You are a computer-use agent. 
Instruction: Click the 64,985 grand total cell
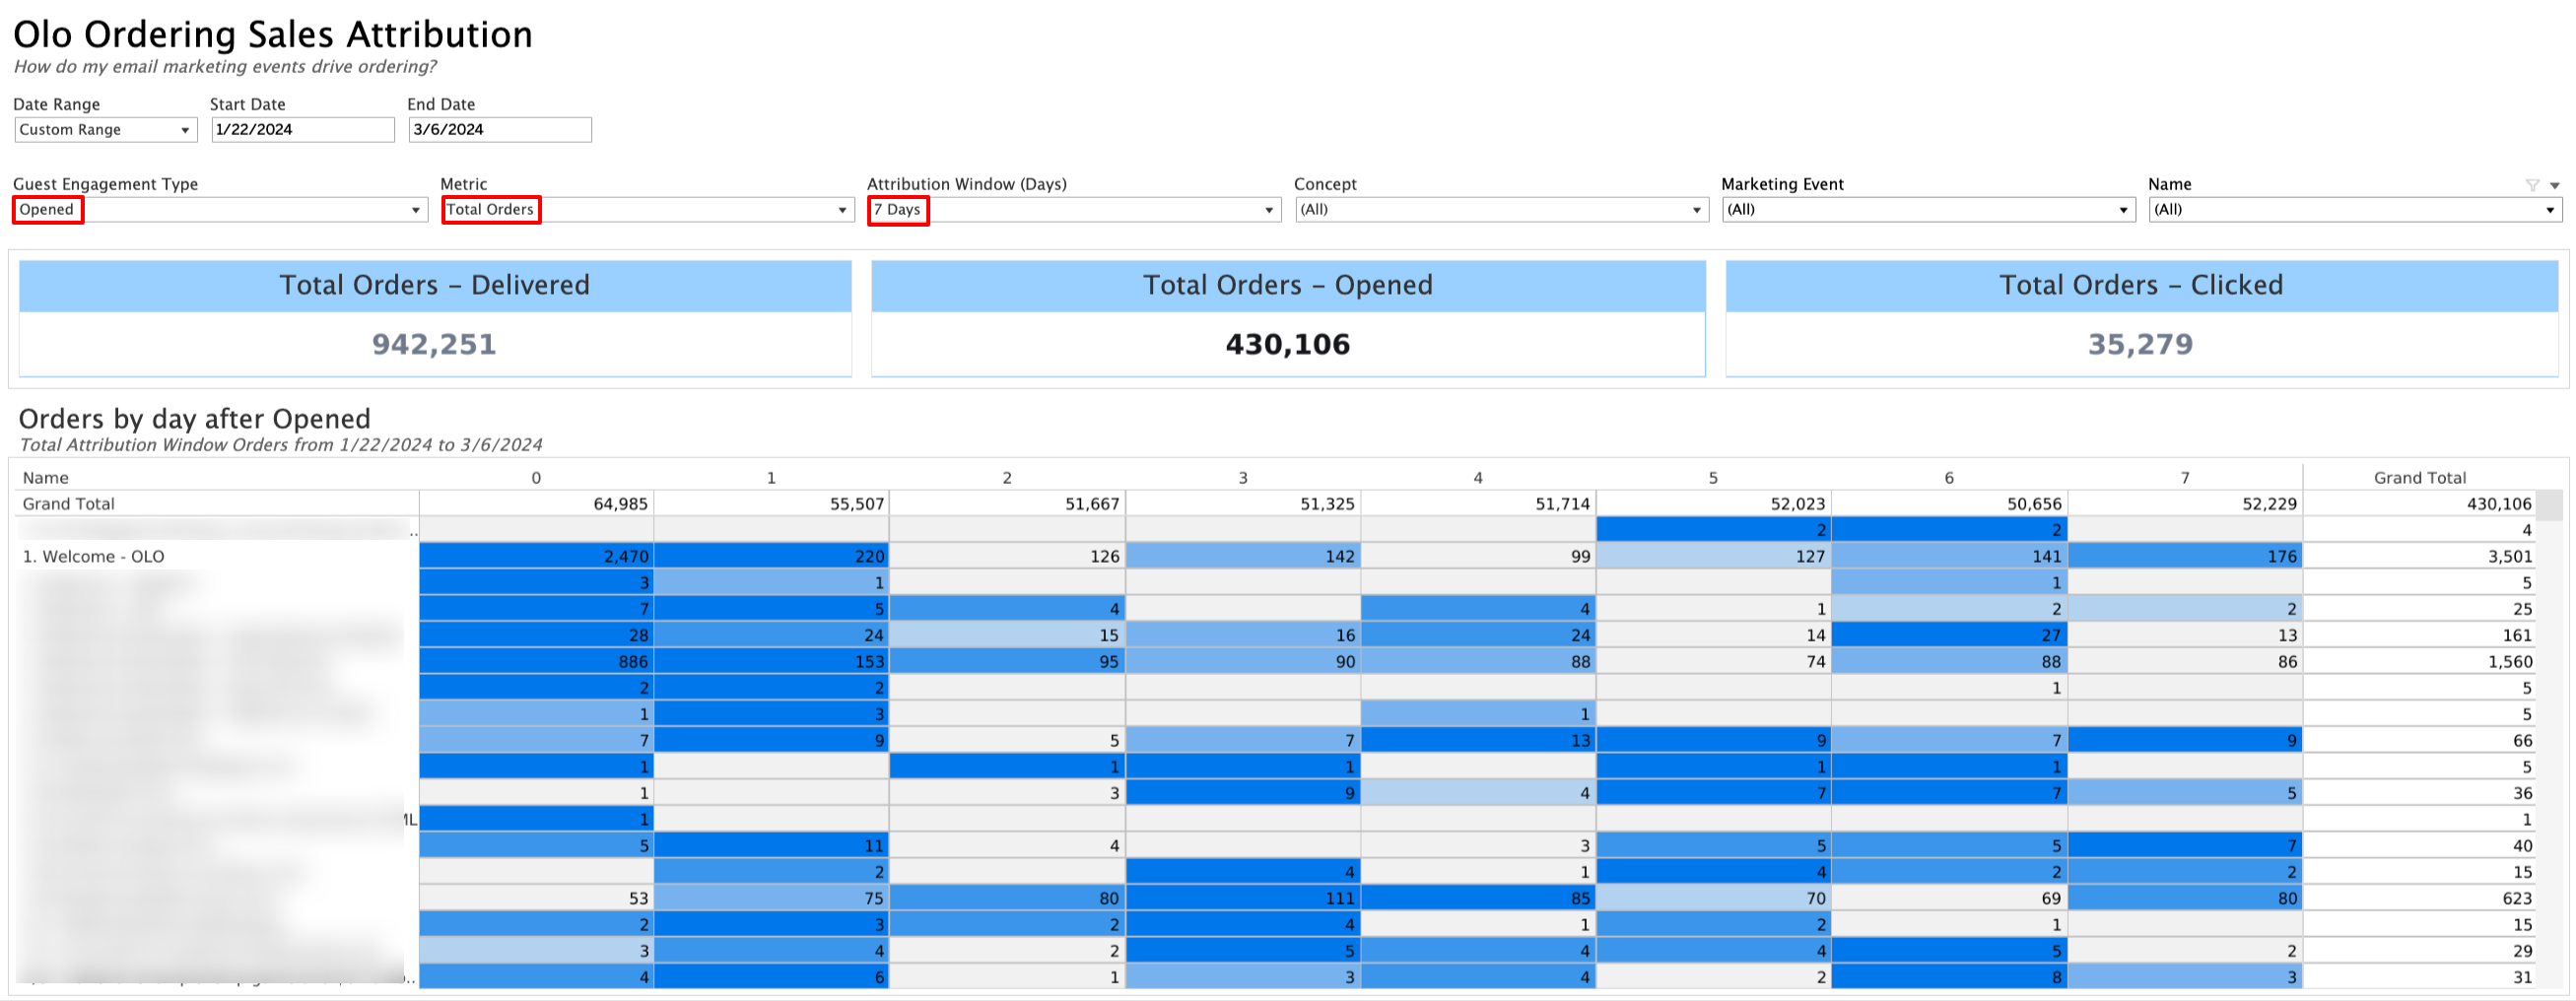click(x=536, y=504)
